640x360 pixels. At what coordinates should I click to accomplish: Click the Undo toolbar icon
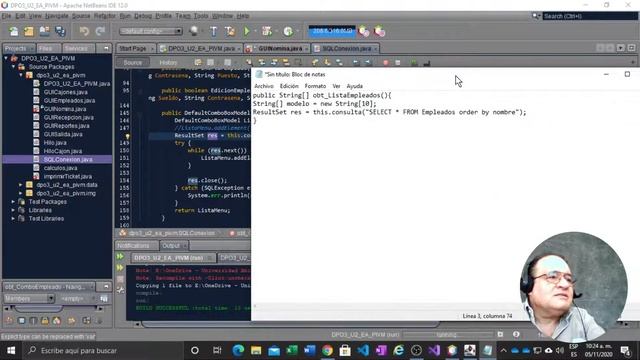pyautogui.click(x=84, y=31)
